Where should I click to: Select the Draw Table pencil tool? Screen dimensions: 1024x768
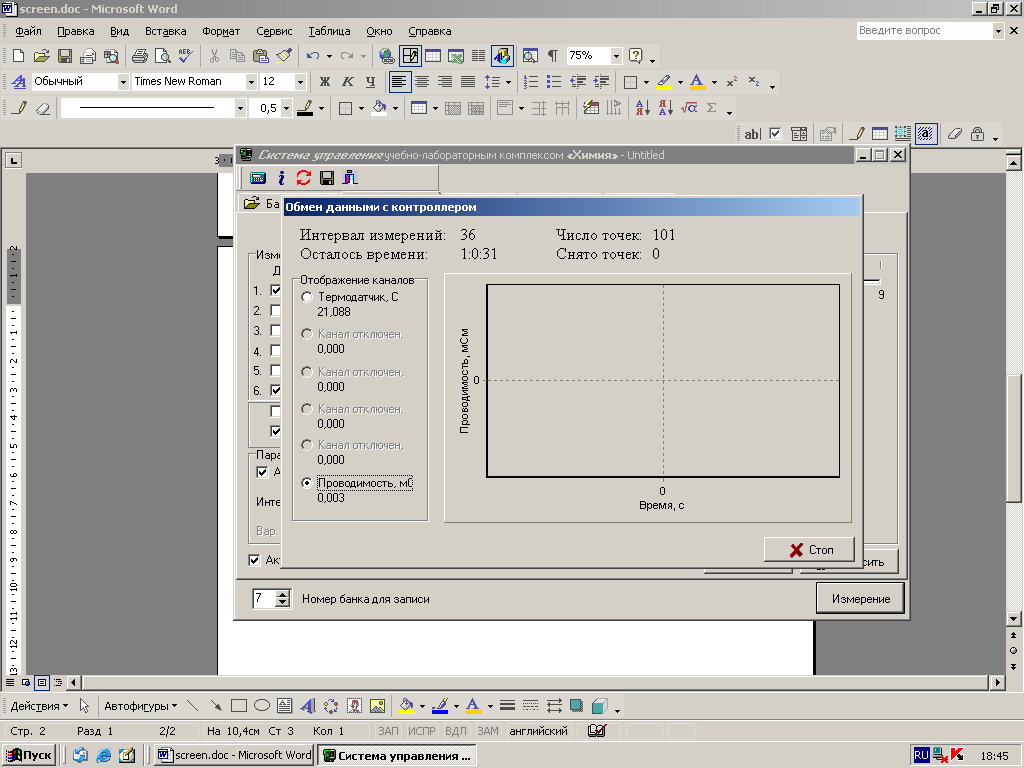[x=19, y=108]
